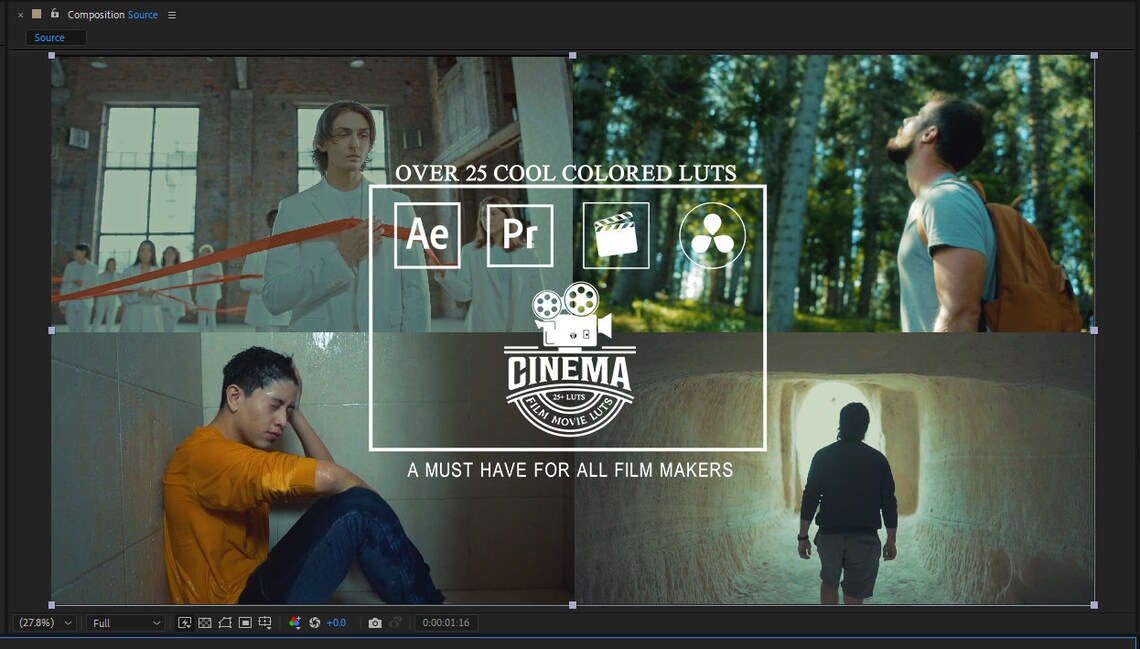Open the resolution dropdown set to Full

pos(122,622)
